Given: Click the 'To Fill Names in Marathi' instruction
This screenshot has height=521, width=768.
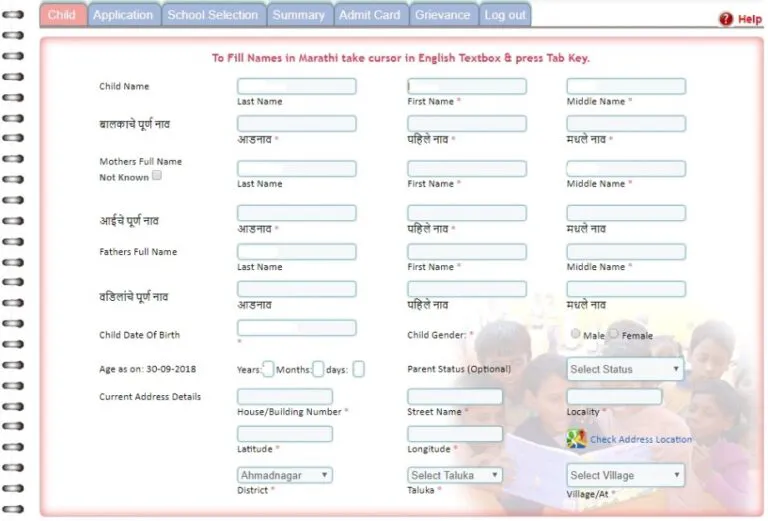Looking at the screenshot, I should pos(401,58).
